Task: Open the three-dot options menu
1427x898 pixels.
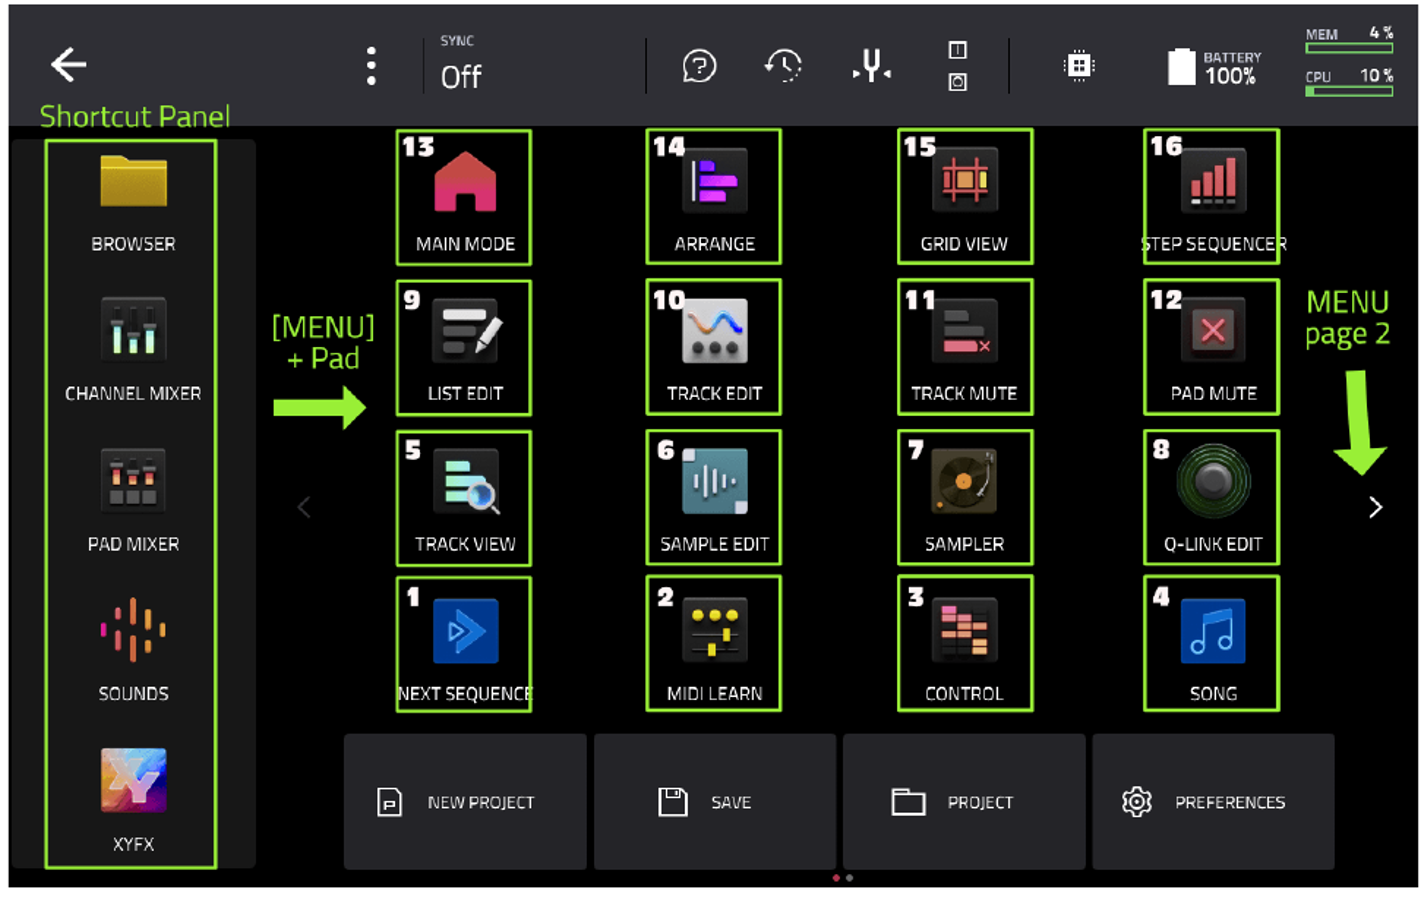Action: click(x=371, y=66)
